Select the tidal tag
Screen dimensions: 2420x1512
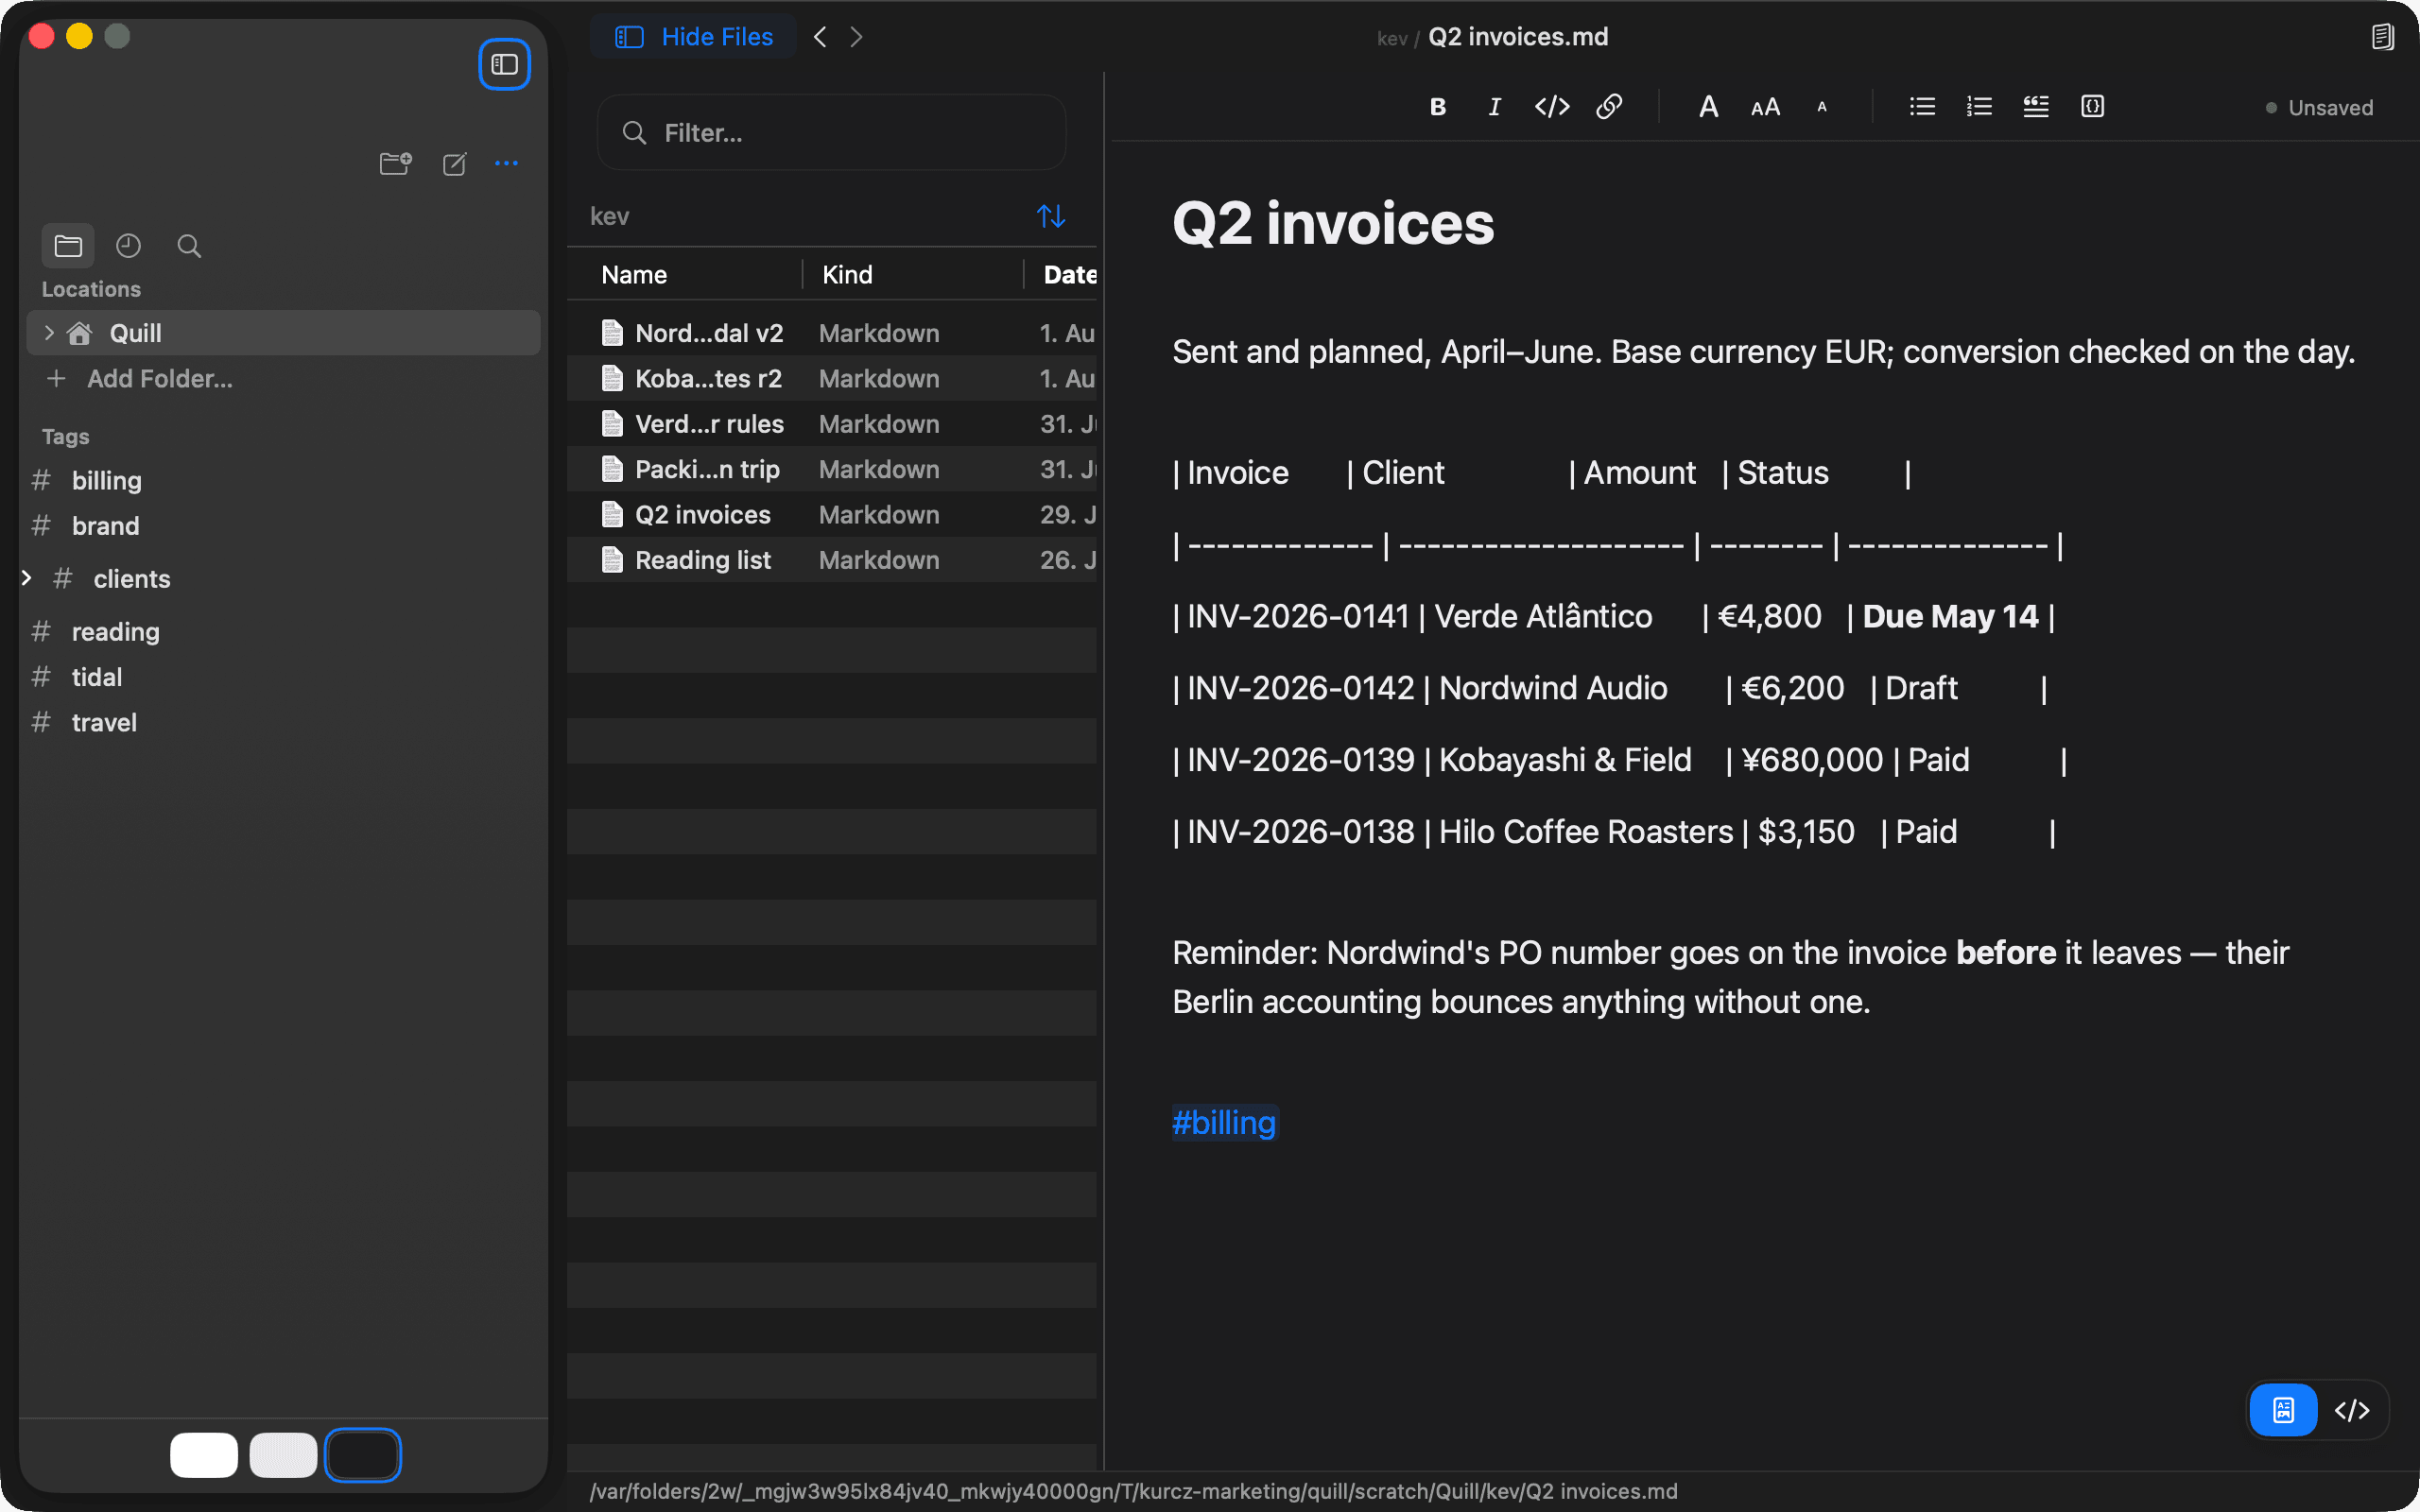tap(96, 677)
